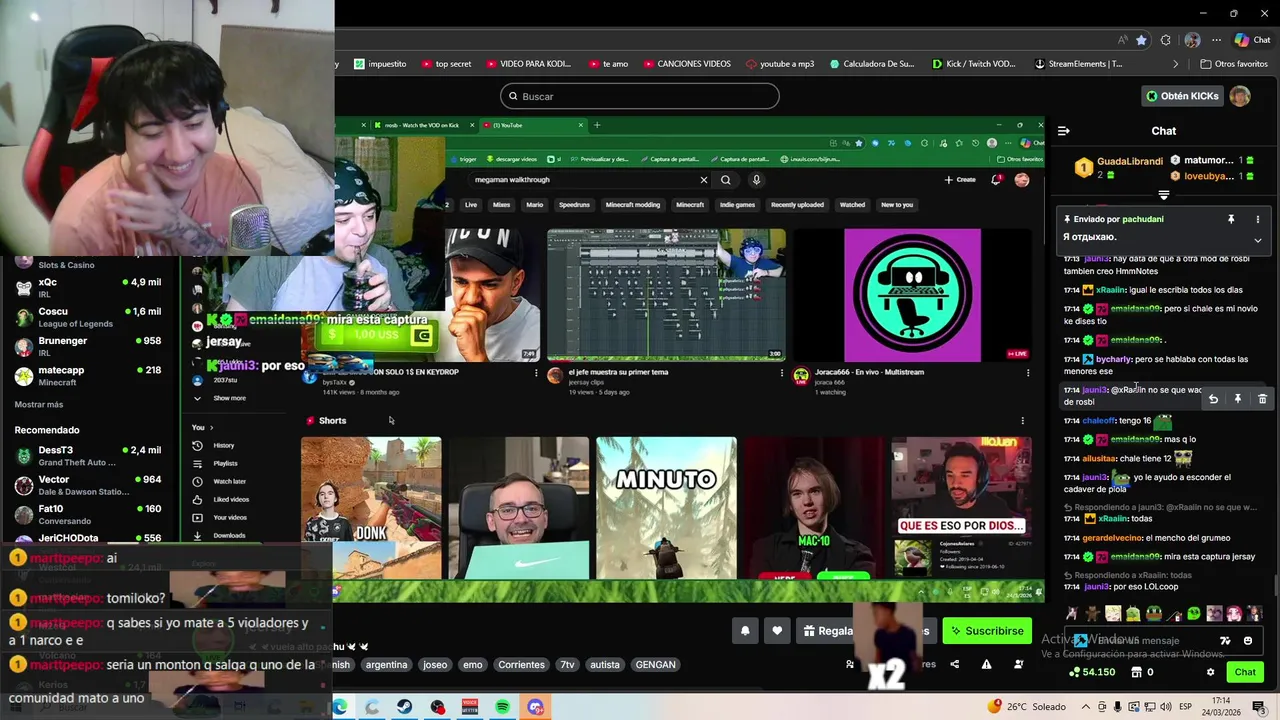Open followed channel 'Brunenger'

(88, 346)
